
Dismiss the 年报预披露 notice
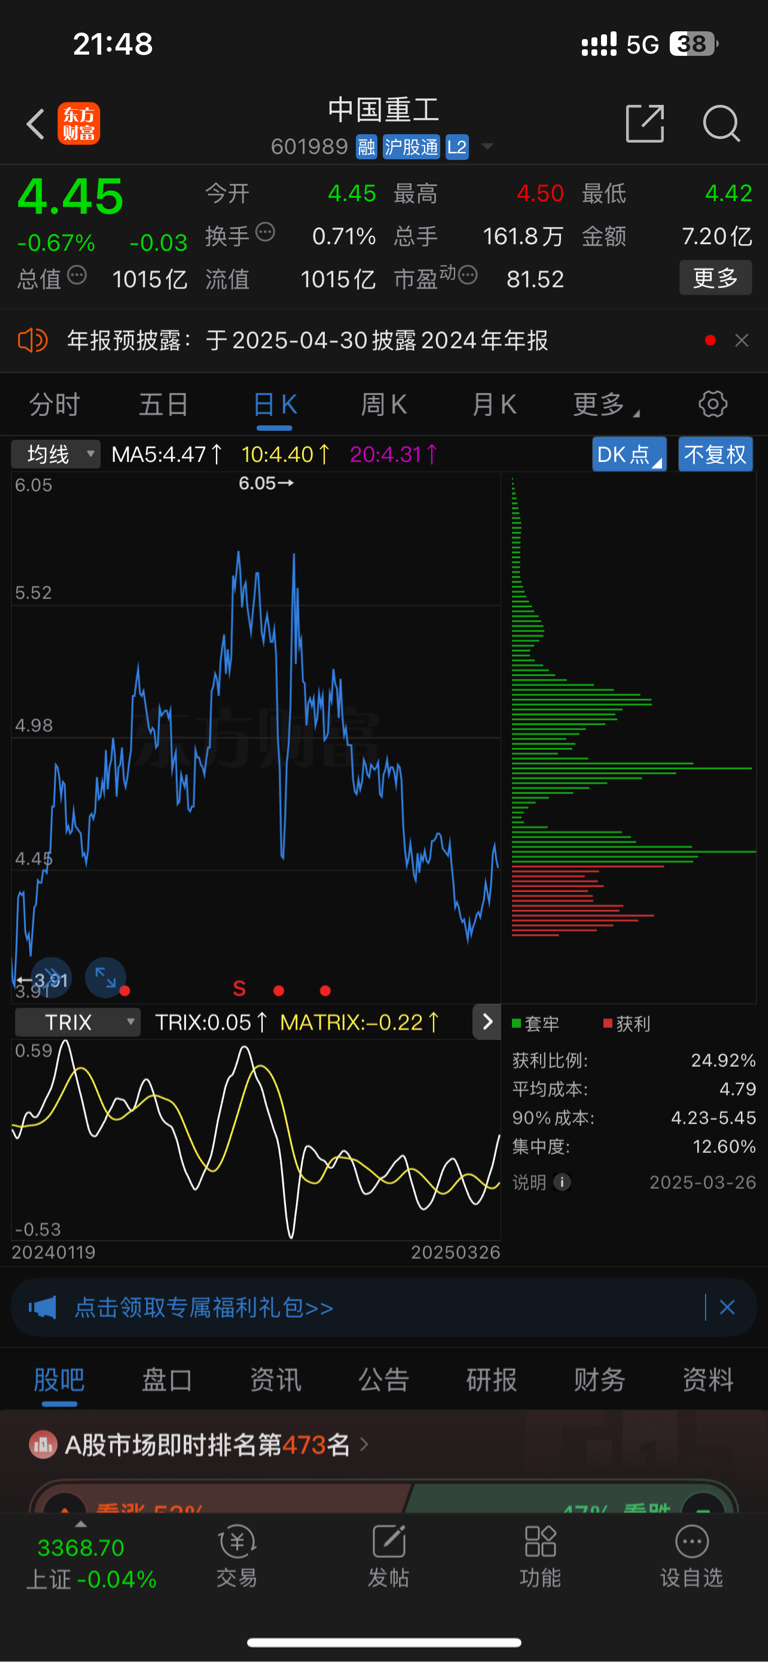742,340
